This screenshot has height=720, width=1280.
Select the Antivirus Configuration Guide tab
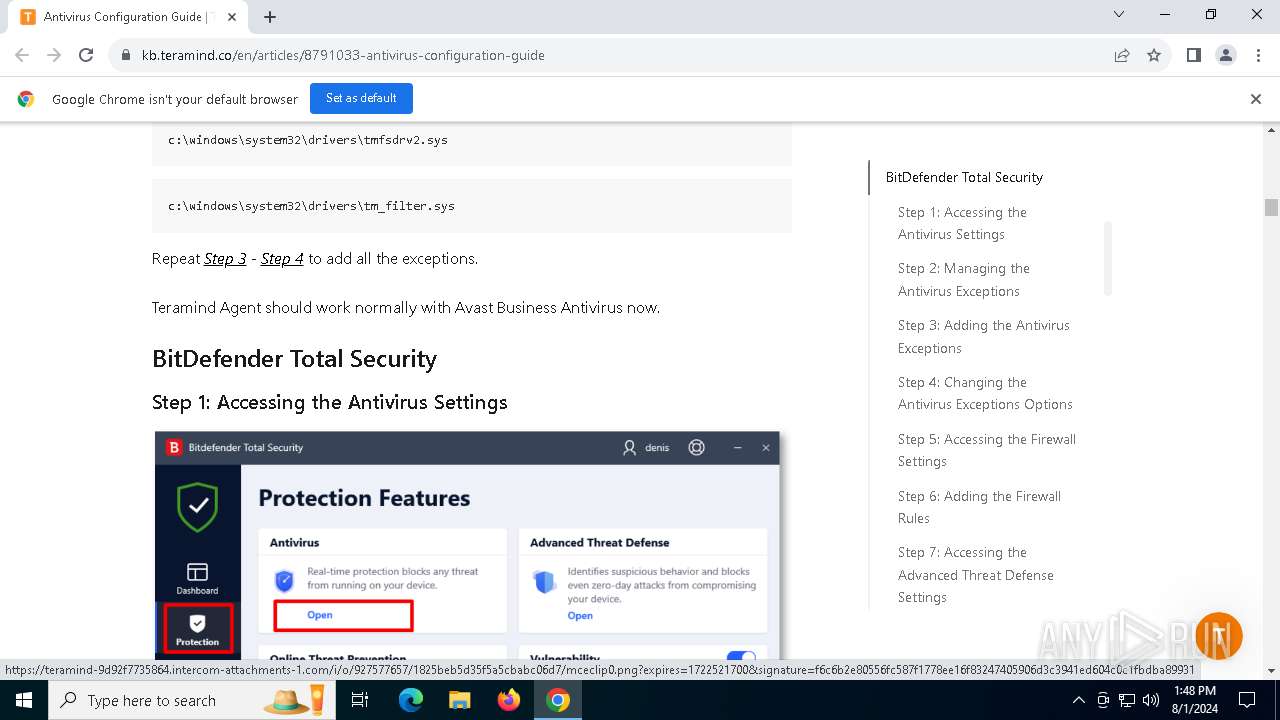[x=130, y=16]
